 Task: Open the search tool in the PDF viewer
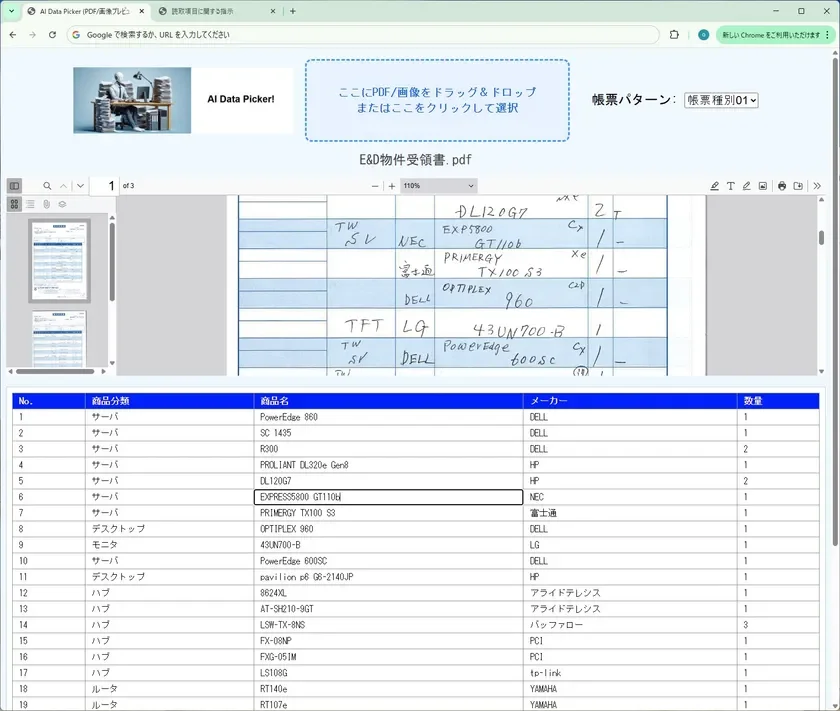(x=47, y=185)
